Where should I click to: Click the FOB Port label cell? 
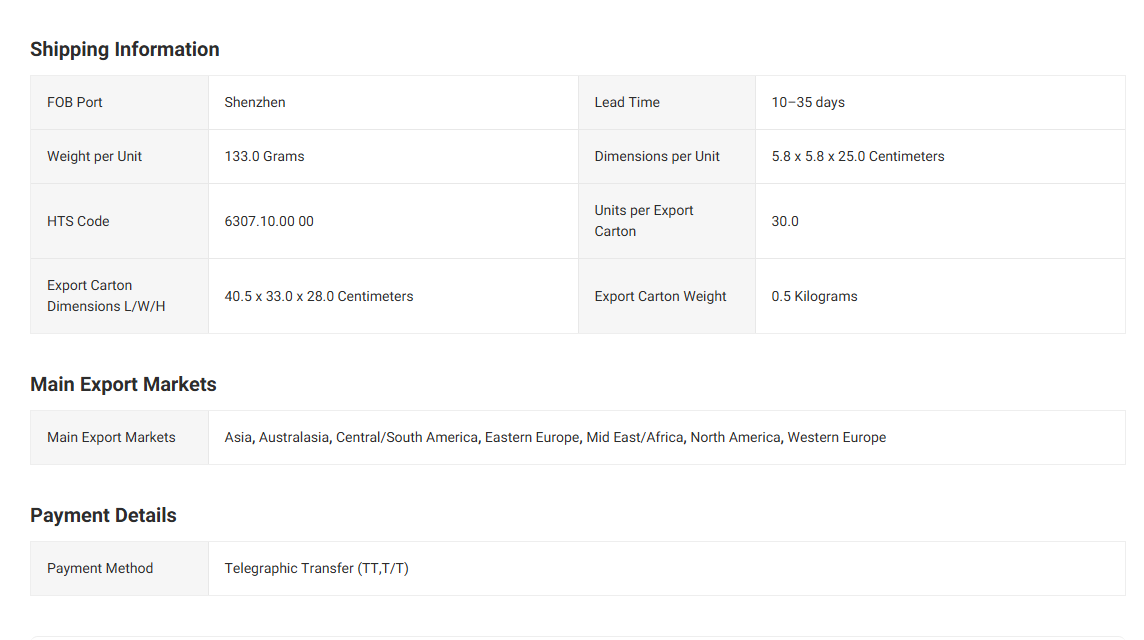[75, 102]
